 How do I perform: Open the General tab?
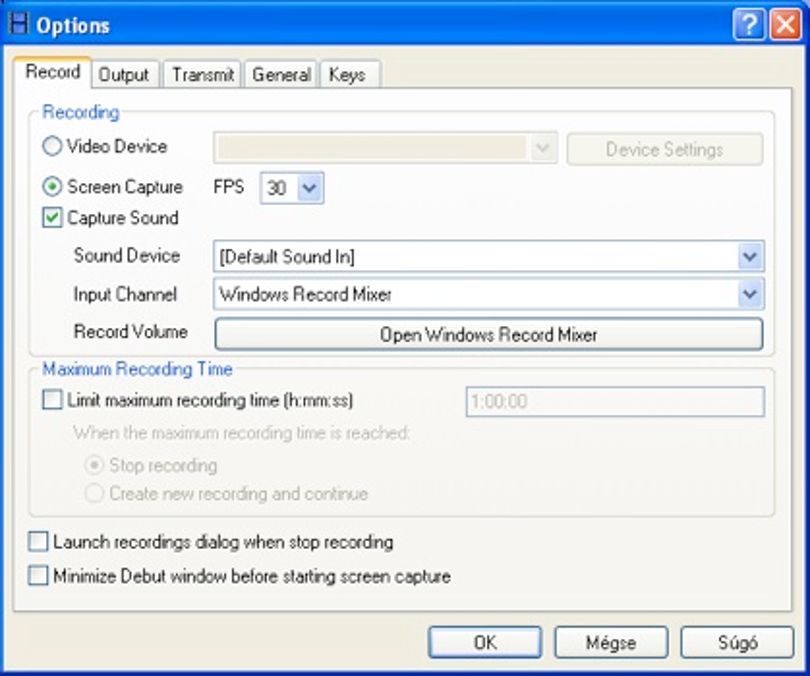[x=281, y=75]
